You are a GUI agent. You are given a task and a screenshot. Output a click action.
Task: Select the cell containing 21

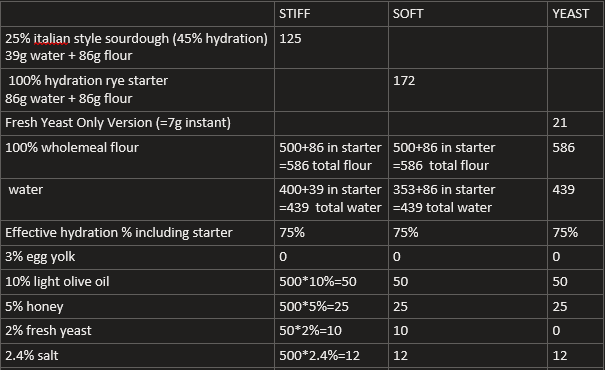tap(575, 123)
